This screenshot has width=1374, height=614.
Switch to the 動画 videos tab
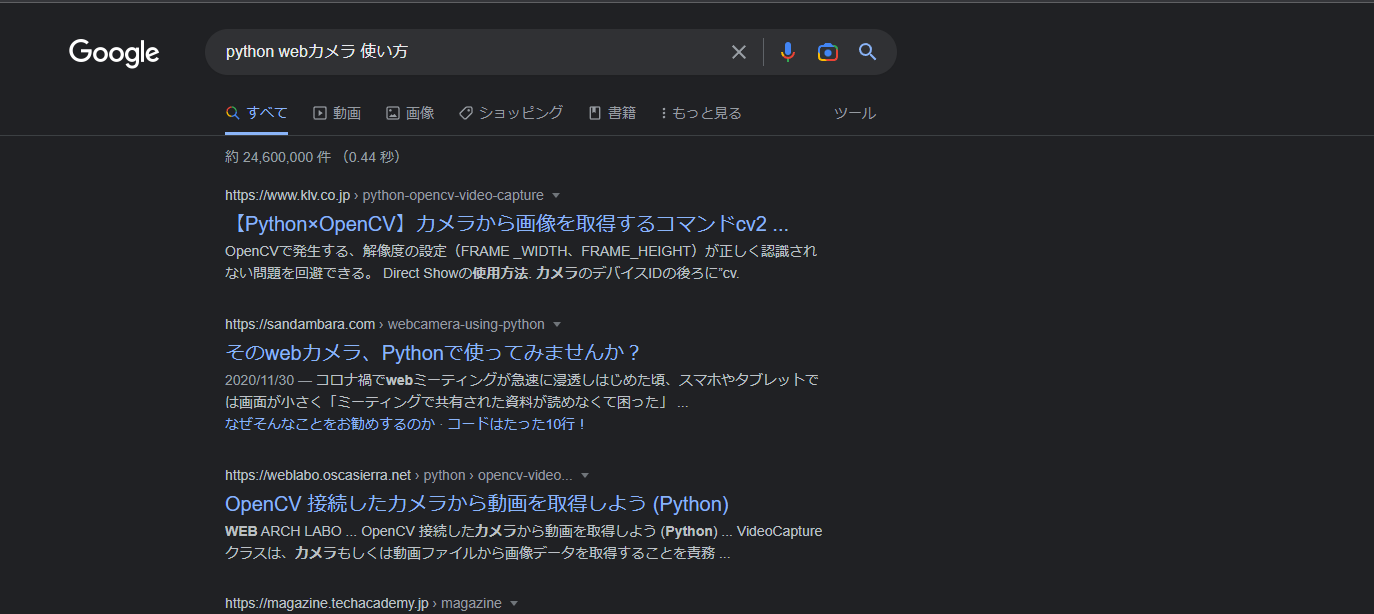coord(337,113)
